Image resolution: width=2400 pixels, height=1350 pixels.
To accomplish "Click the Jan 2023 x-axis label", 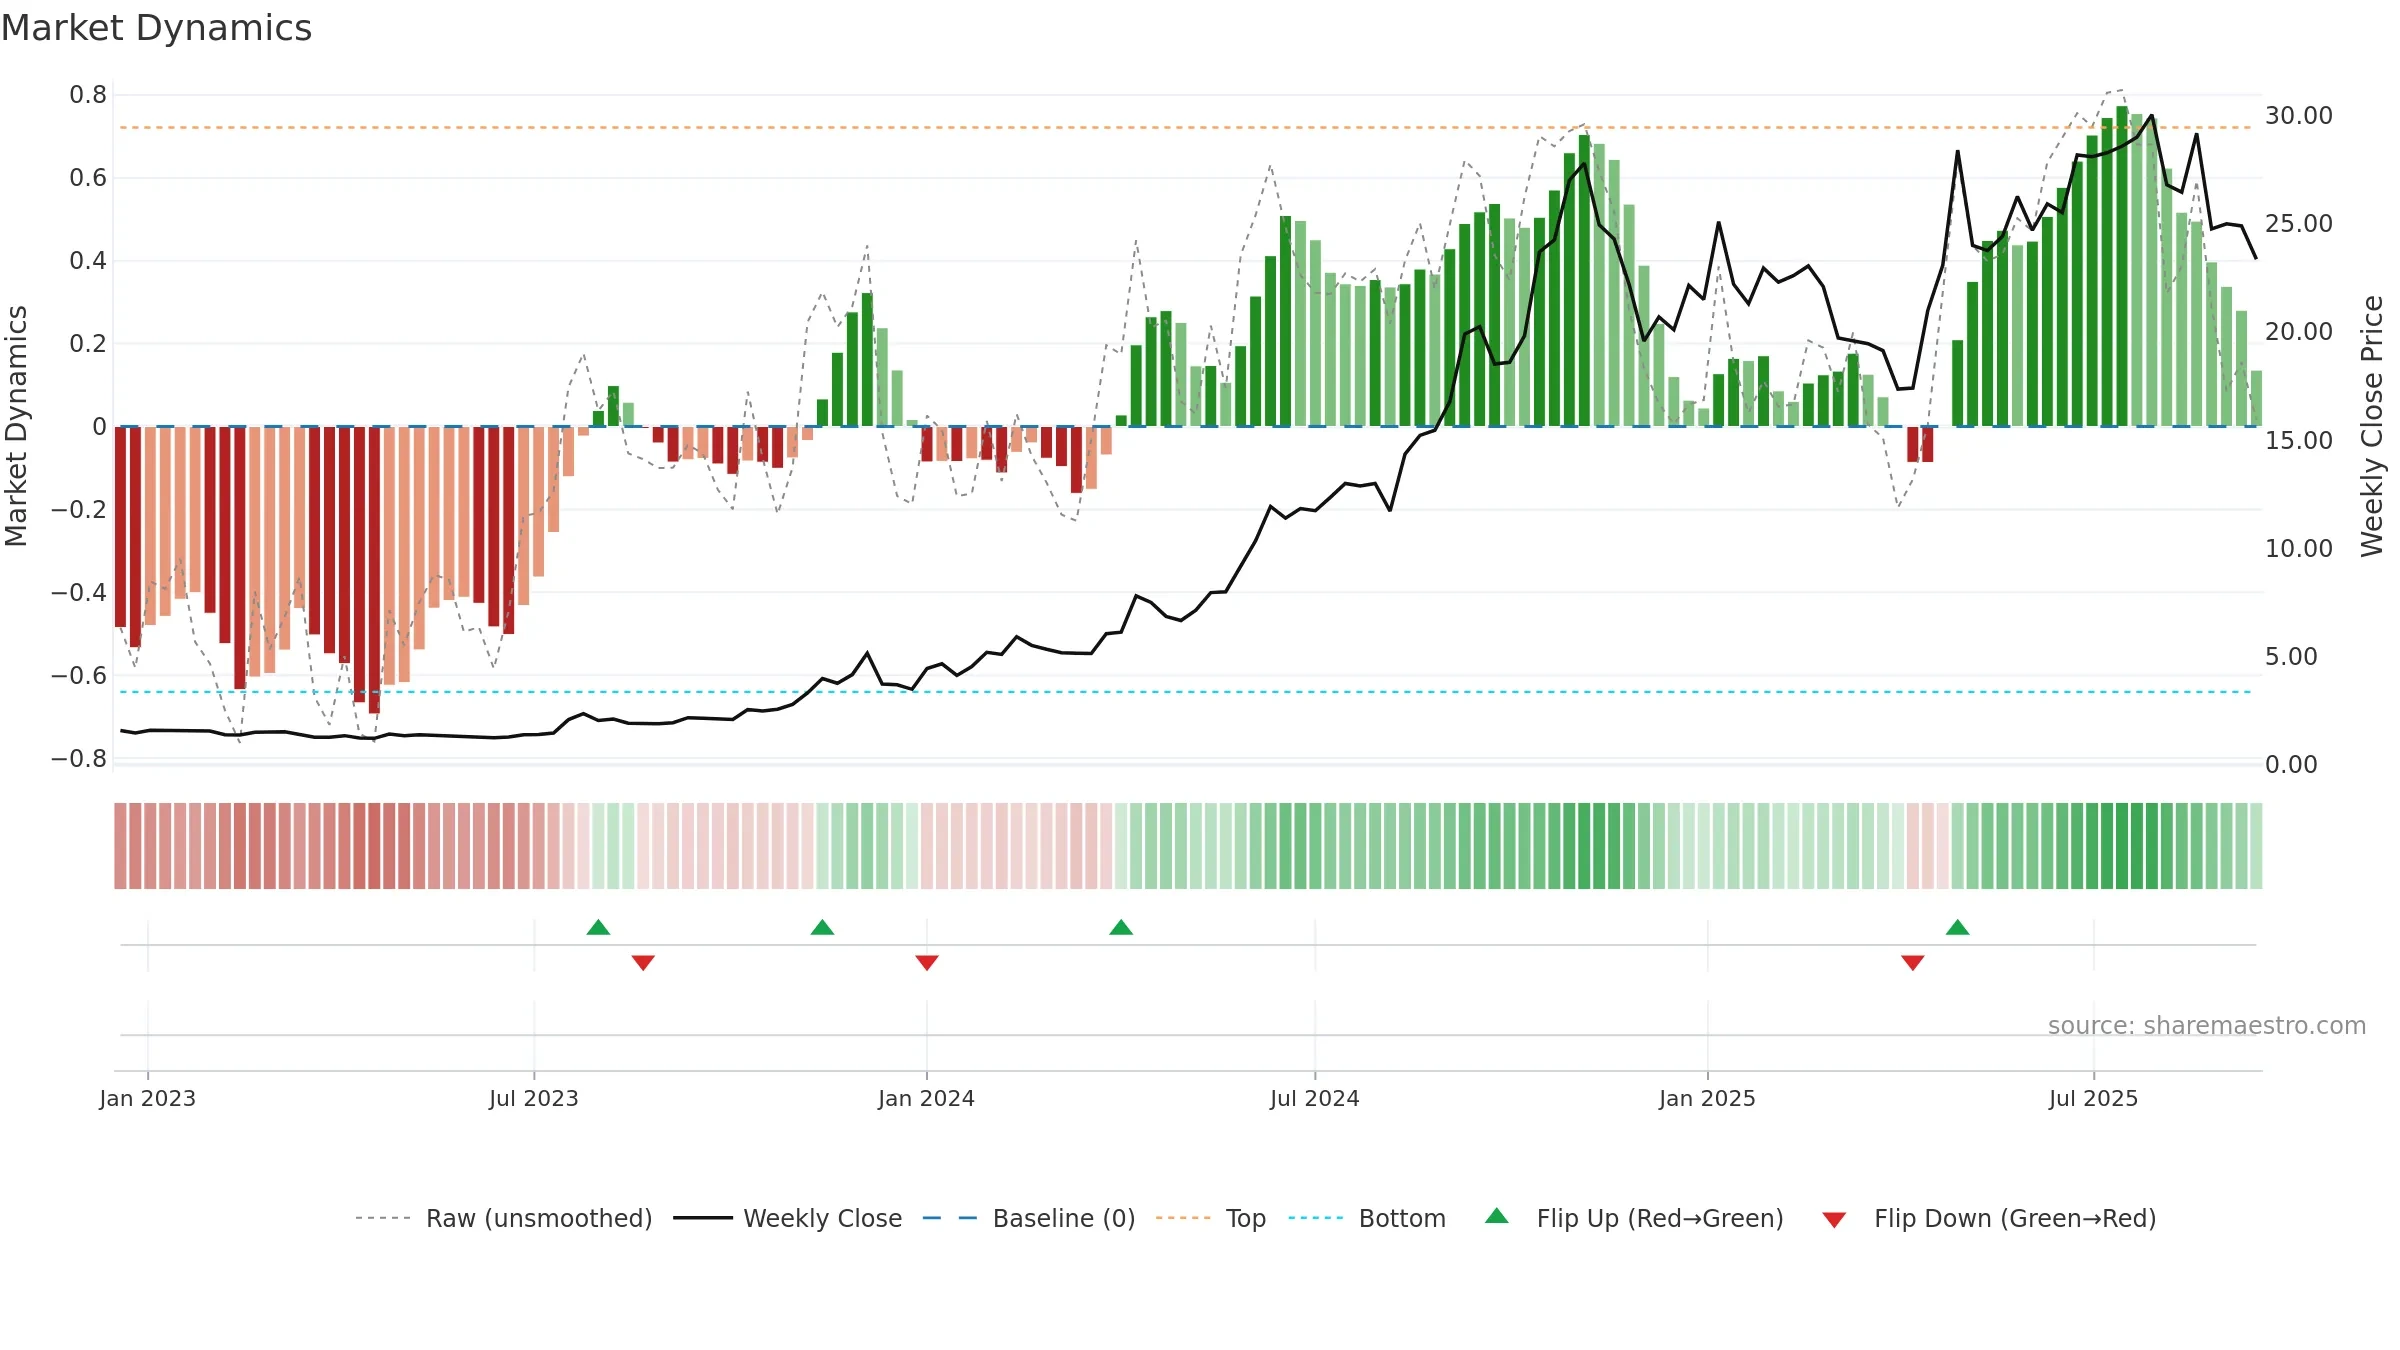I will point(148,1098).
